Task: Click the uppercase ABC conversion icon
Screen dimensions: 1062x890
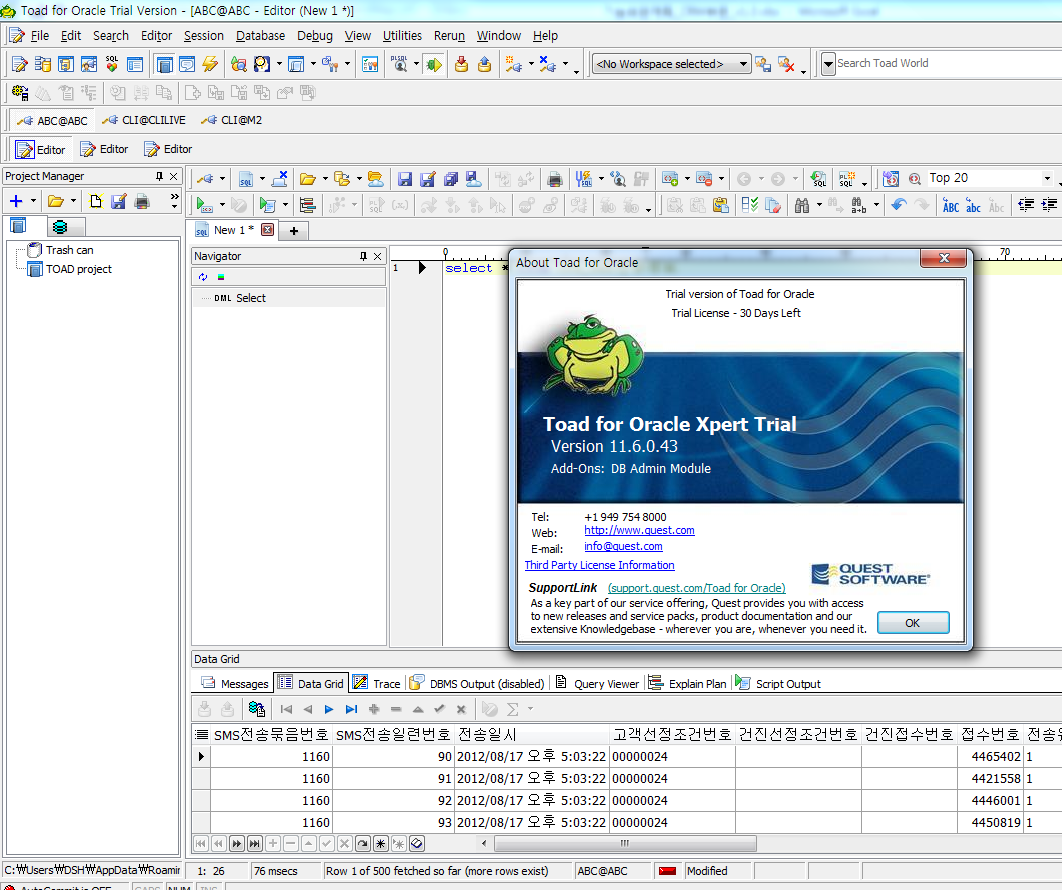Action: (x=951, y=205)
